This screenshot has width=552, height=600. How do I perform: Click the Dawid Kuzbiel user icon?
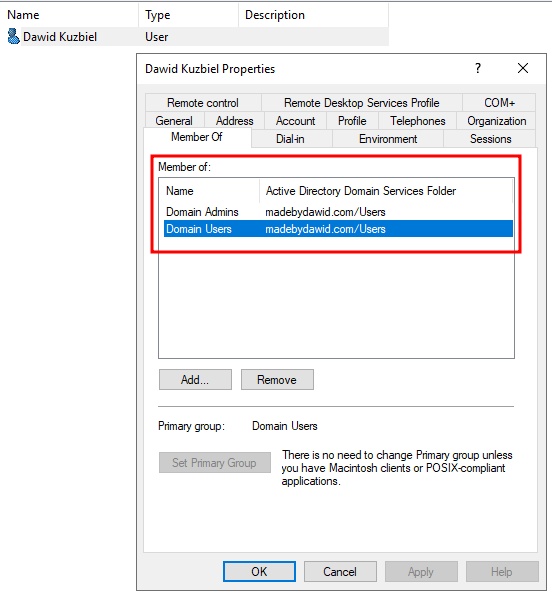point(13,37)
